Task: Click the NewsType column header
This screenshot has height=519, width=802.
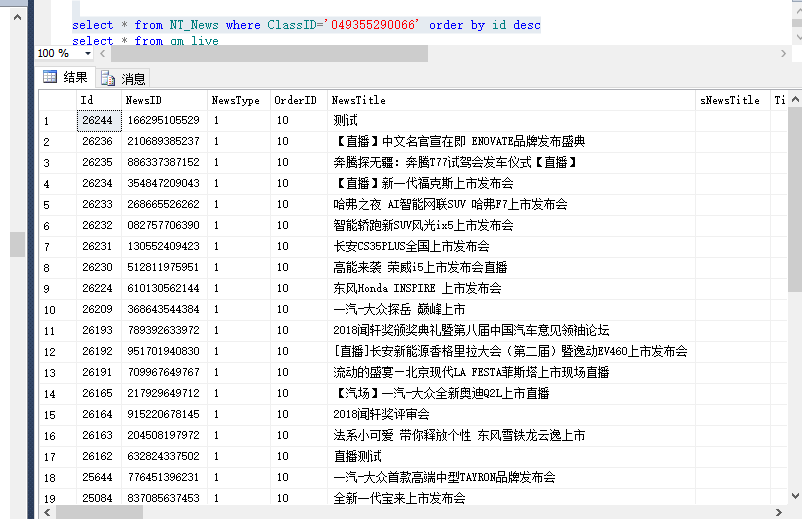Action: [237, 100]
